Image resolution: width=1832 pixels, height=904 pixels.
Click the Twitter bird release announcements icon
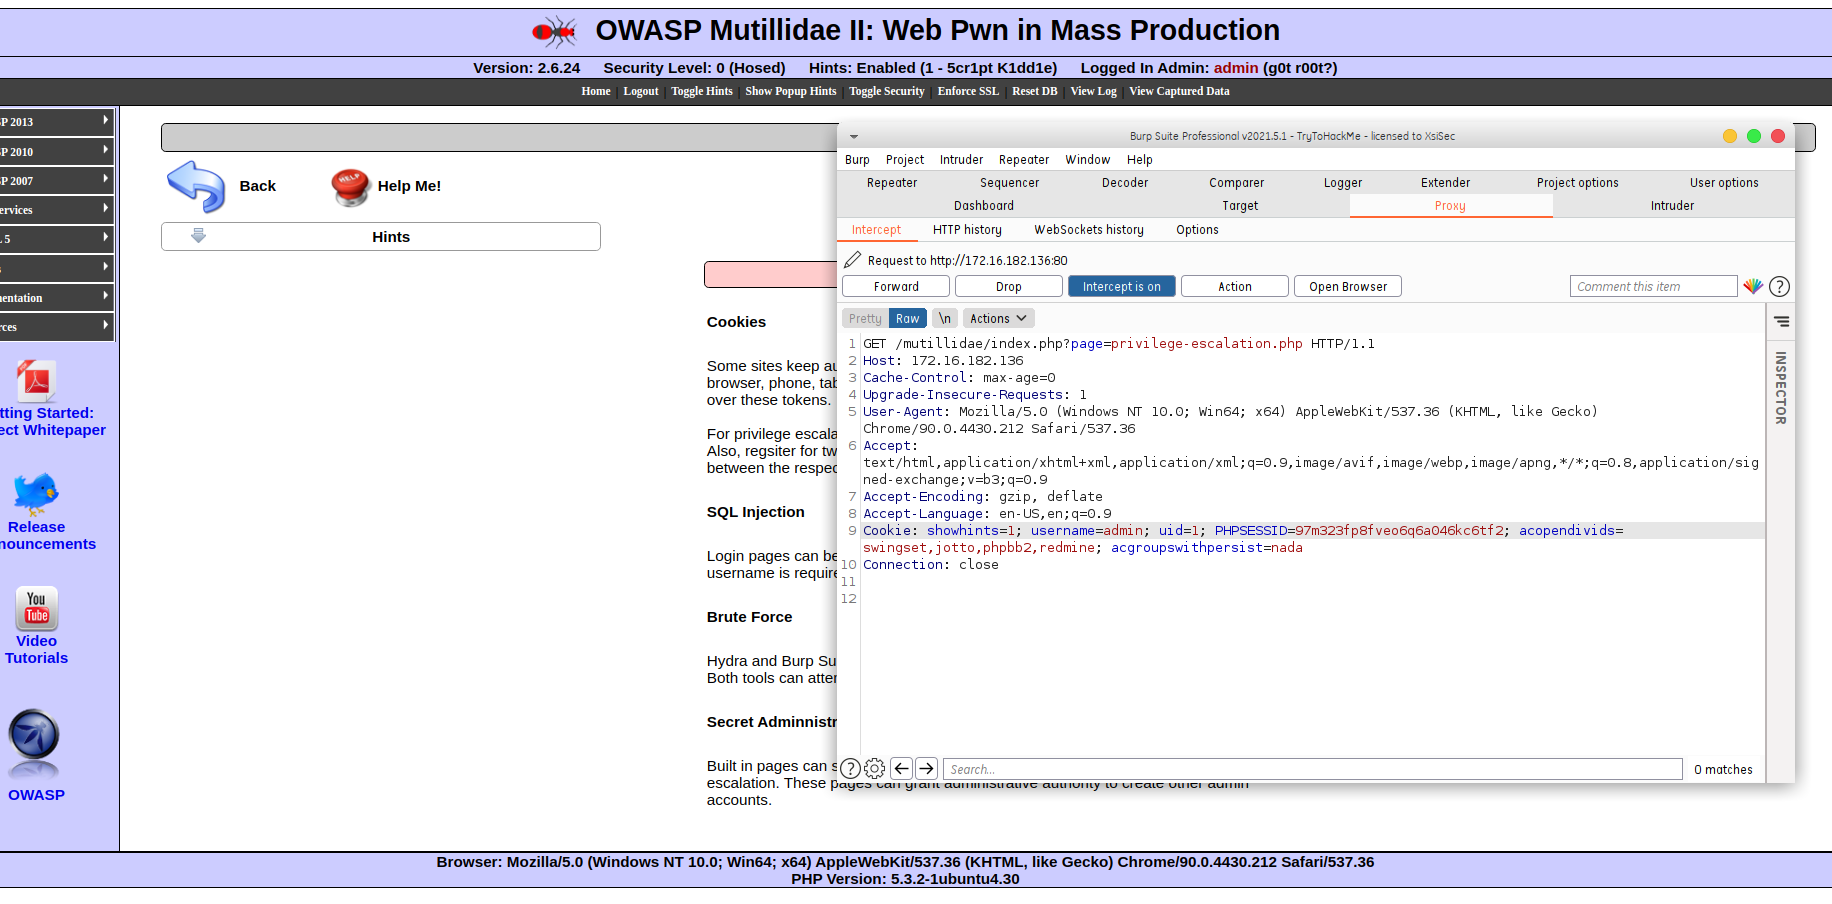(36, 494)
